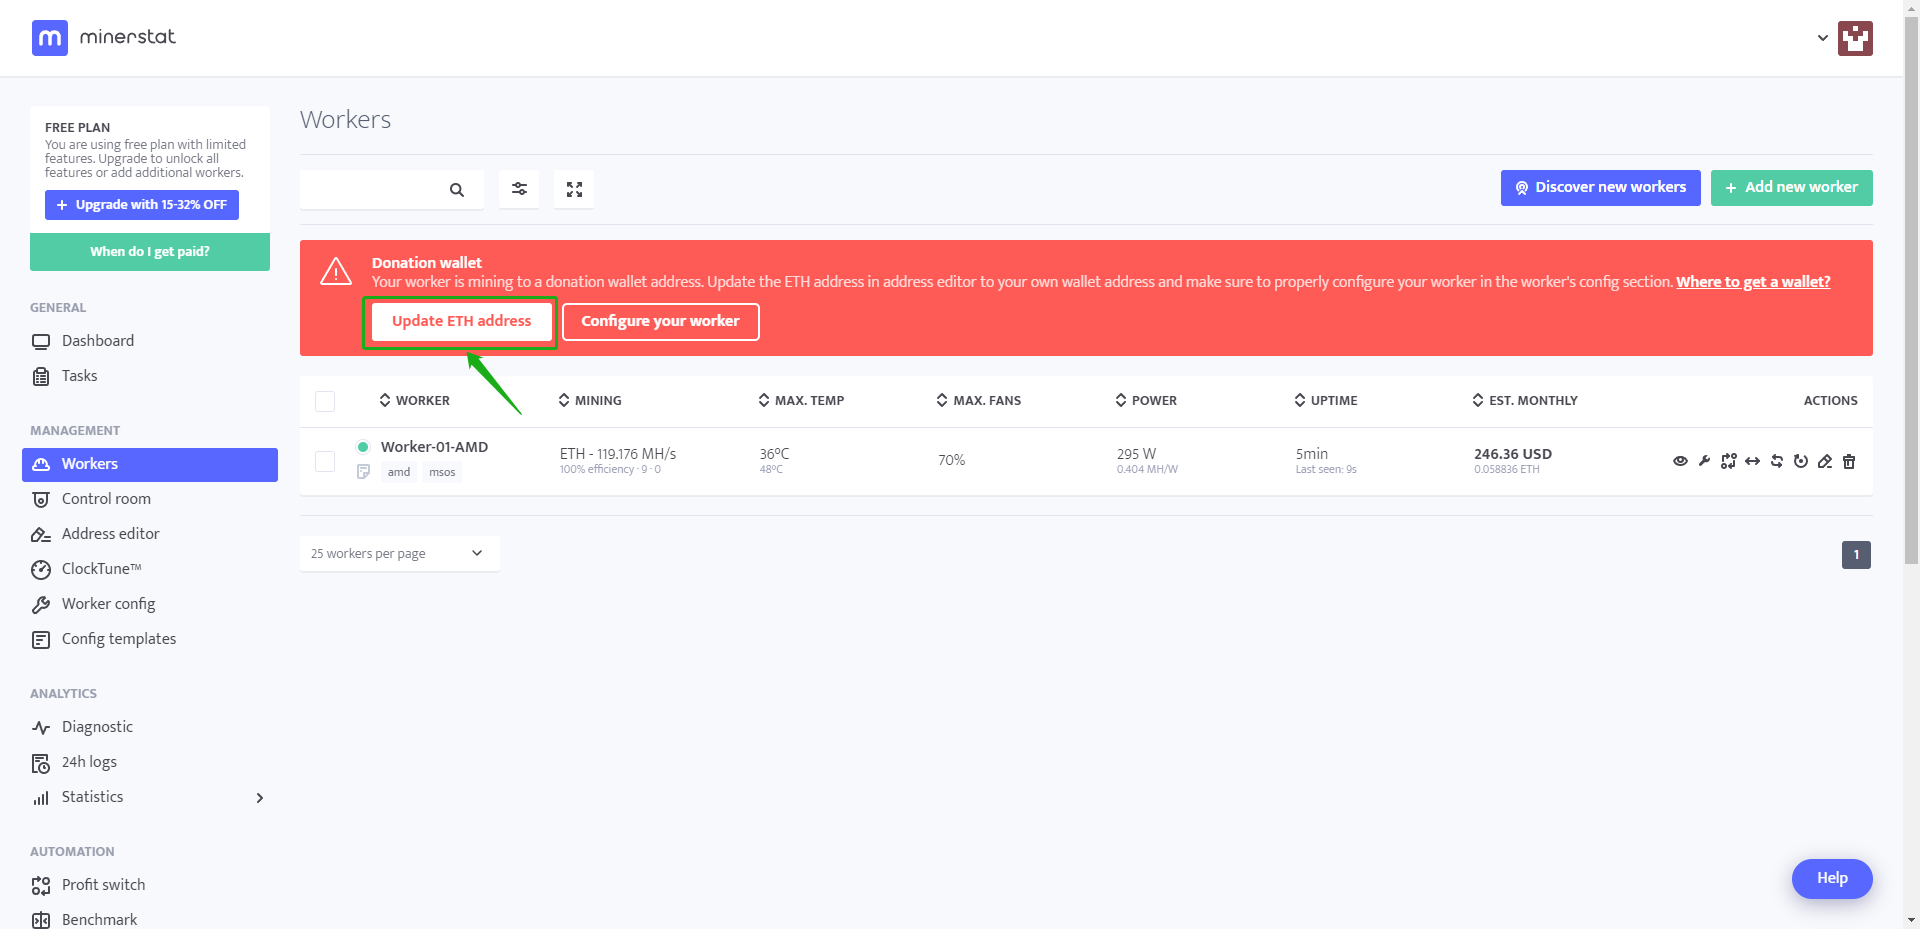Click the reboot circular arrow action icon
This screenshot has height=929, width=1920.
[1801, 461]
